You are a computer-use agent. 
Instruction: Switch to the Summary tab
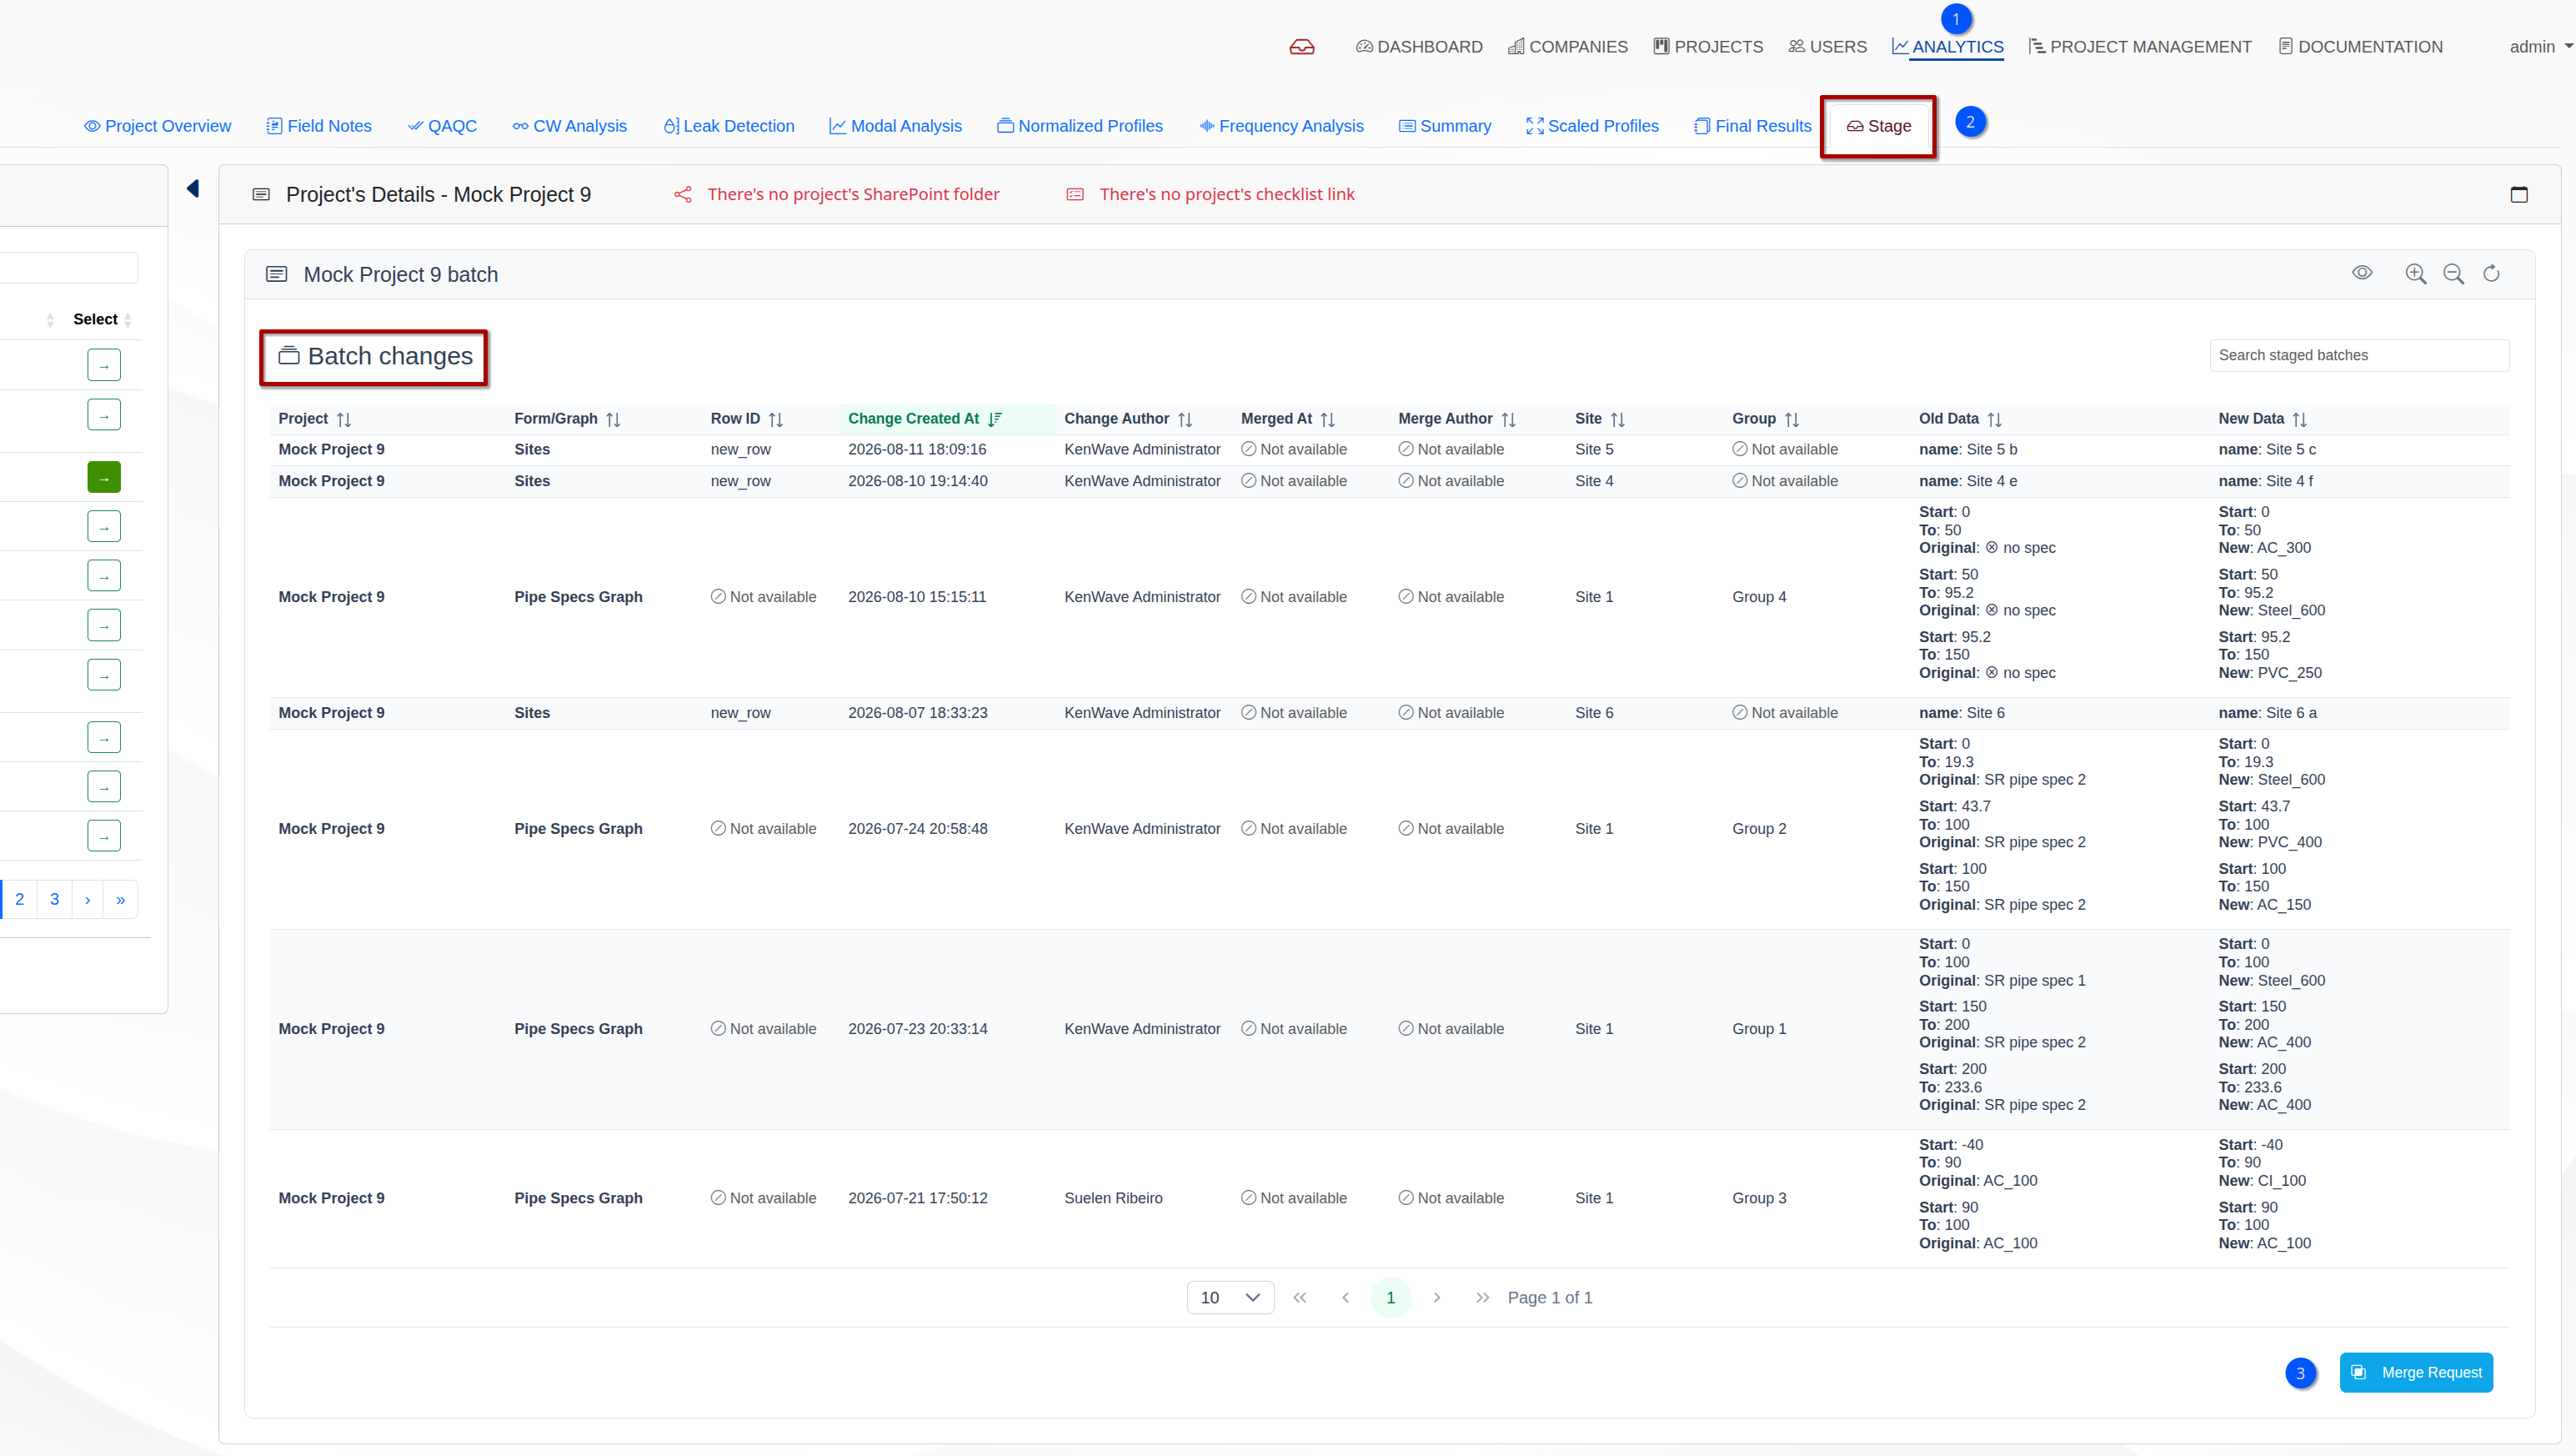(1445, 126)
